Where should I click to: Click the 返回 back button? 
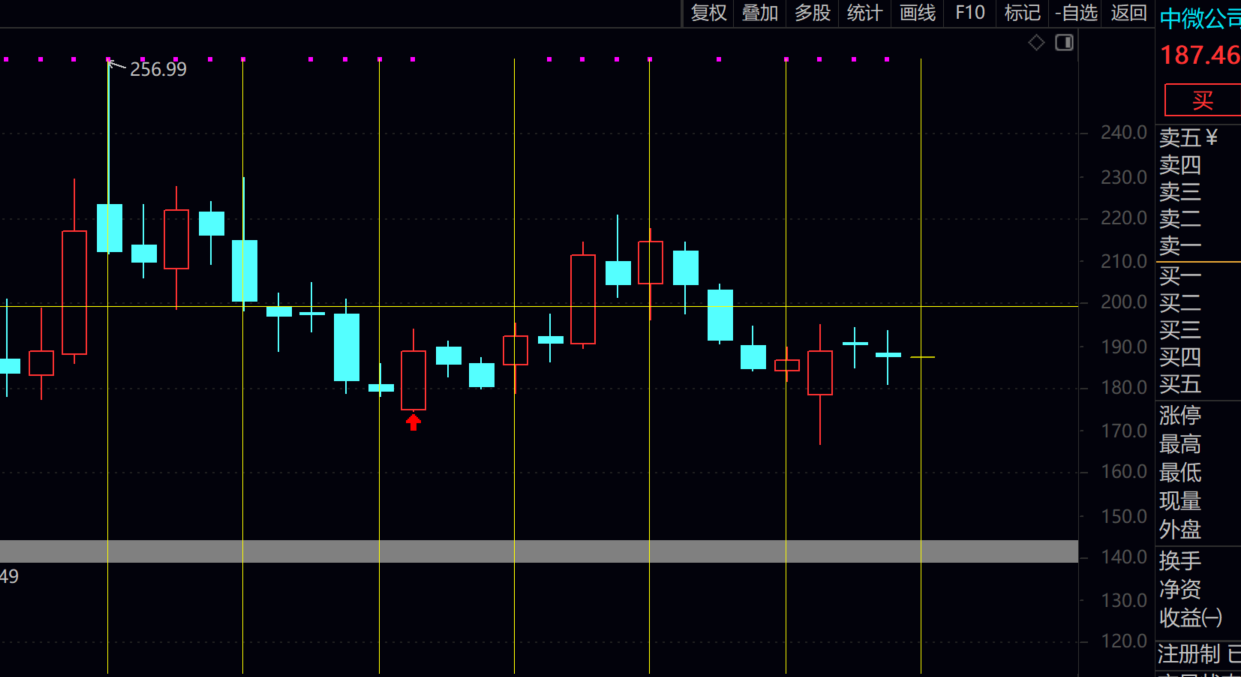click(x=1129, y=13)
